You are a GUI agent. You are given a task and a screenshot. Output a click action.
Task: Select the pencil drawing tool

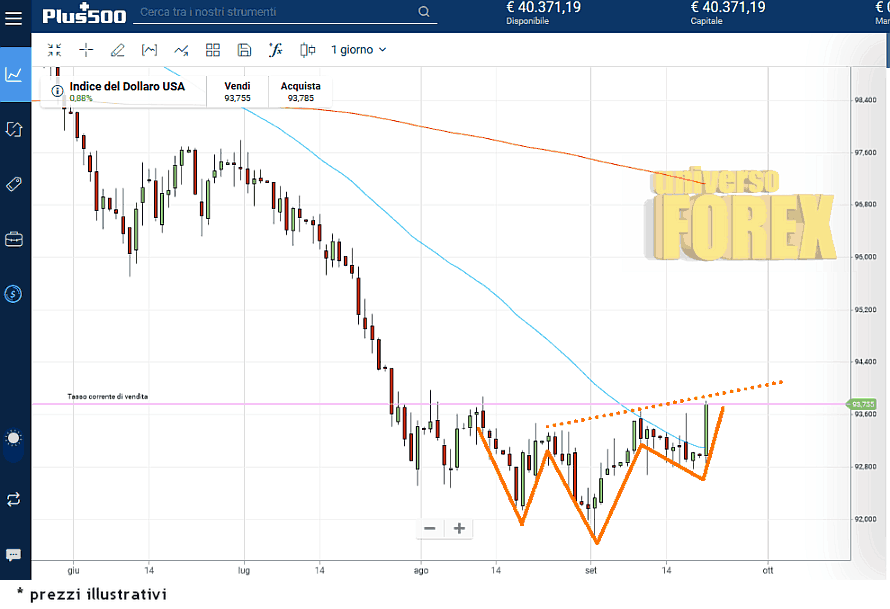click(117, 49)
